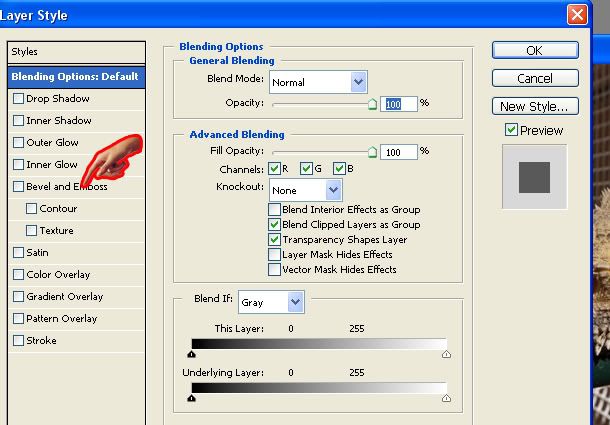Click the Underlying Layer gradient bar
610x425 pixels.
(x=319, y=388)
